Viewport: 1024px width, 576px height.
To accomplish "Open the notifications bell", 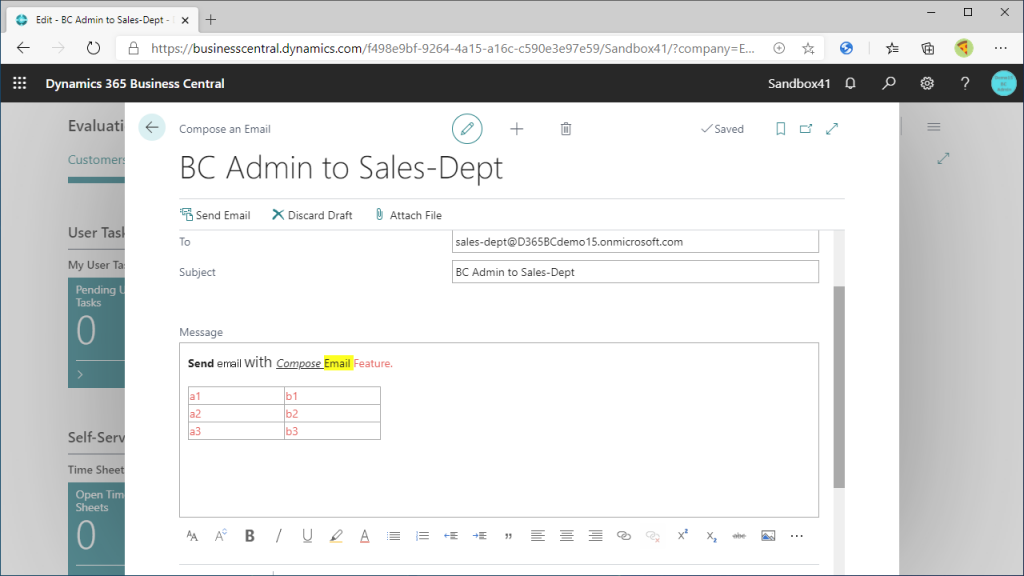I will (x=850, y=83).
